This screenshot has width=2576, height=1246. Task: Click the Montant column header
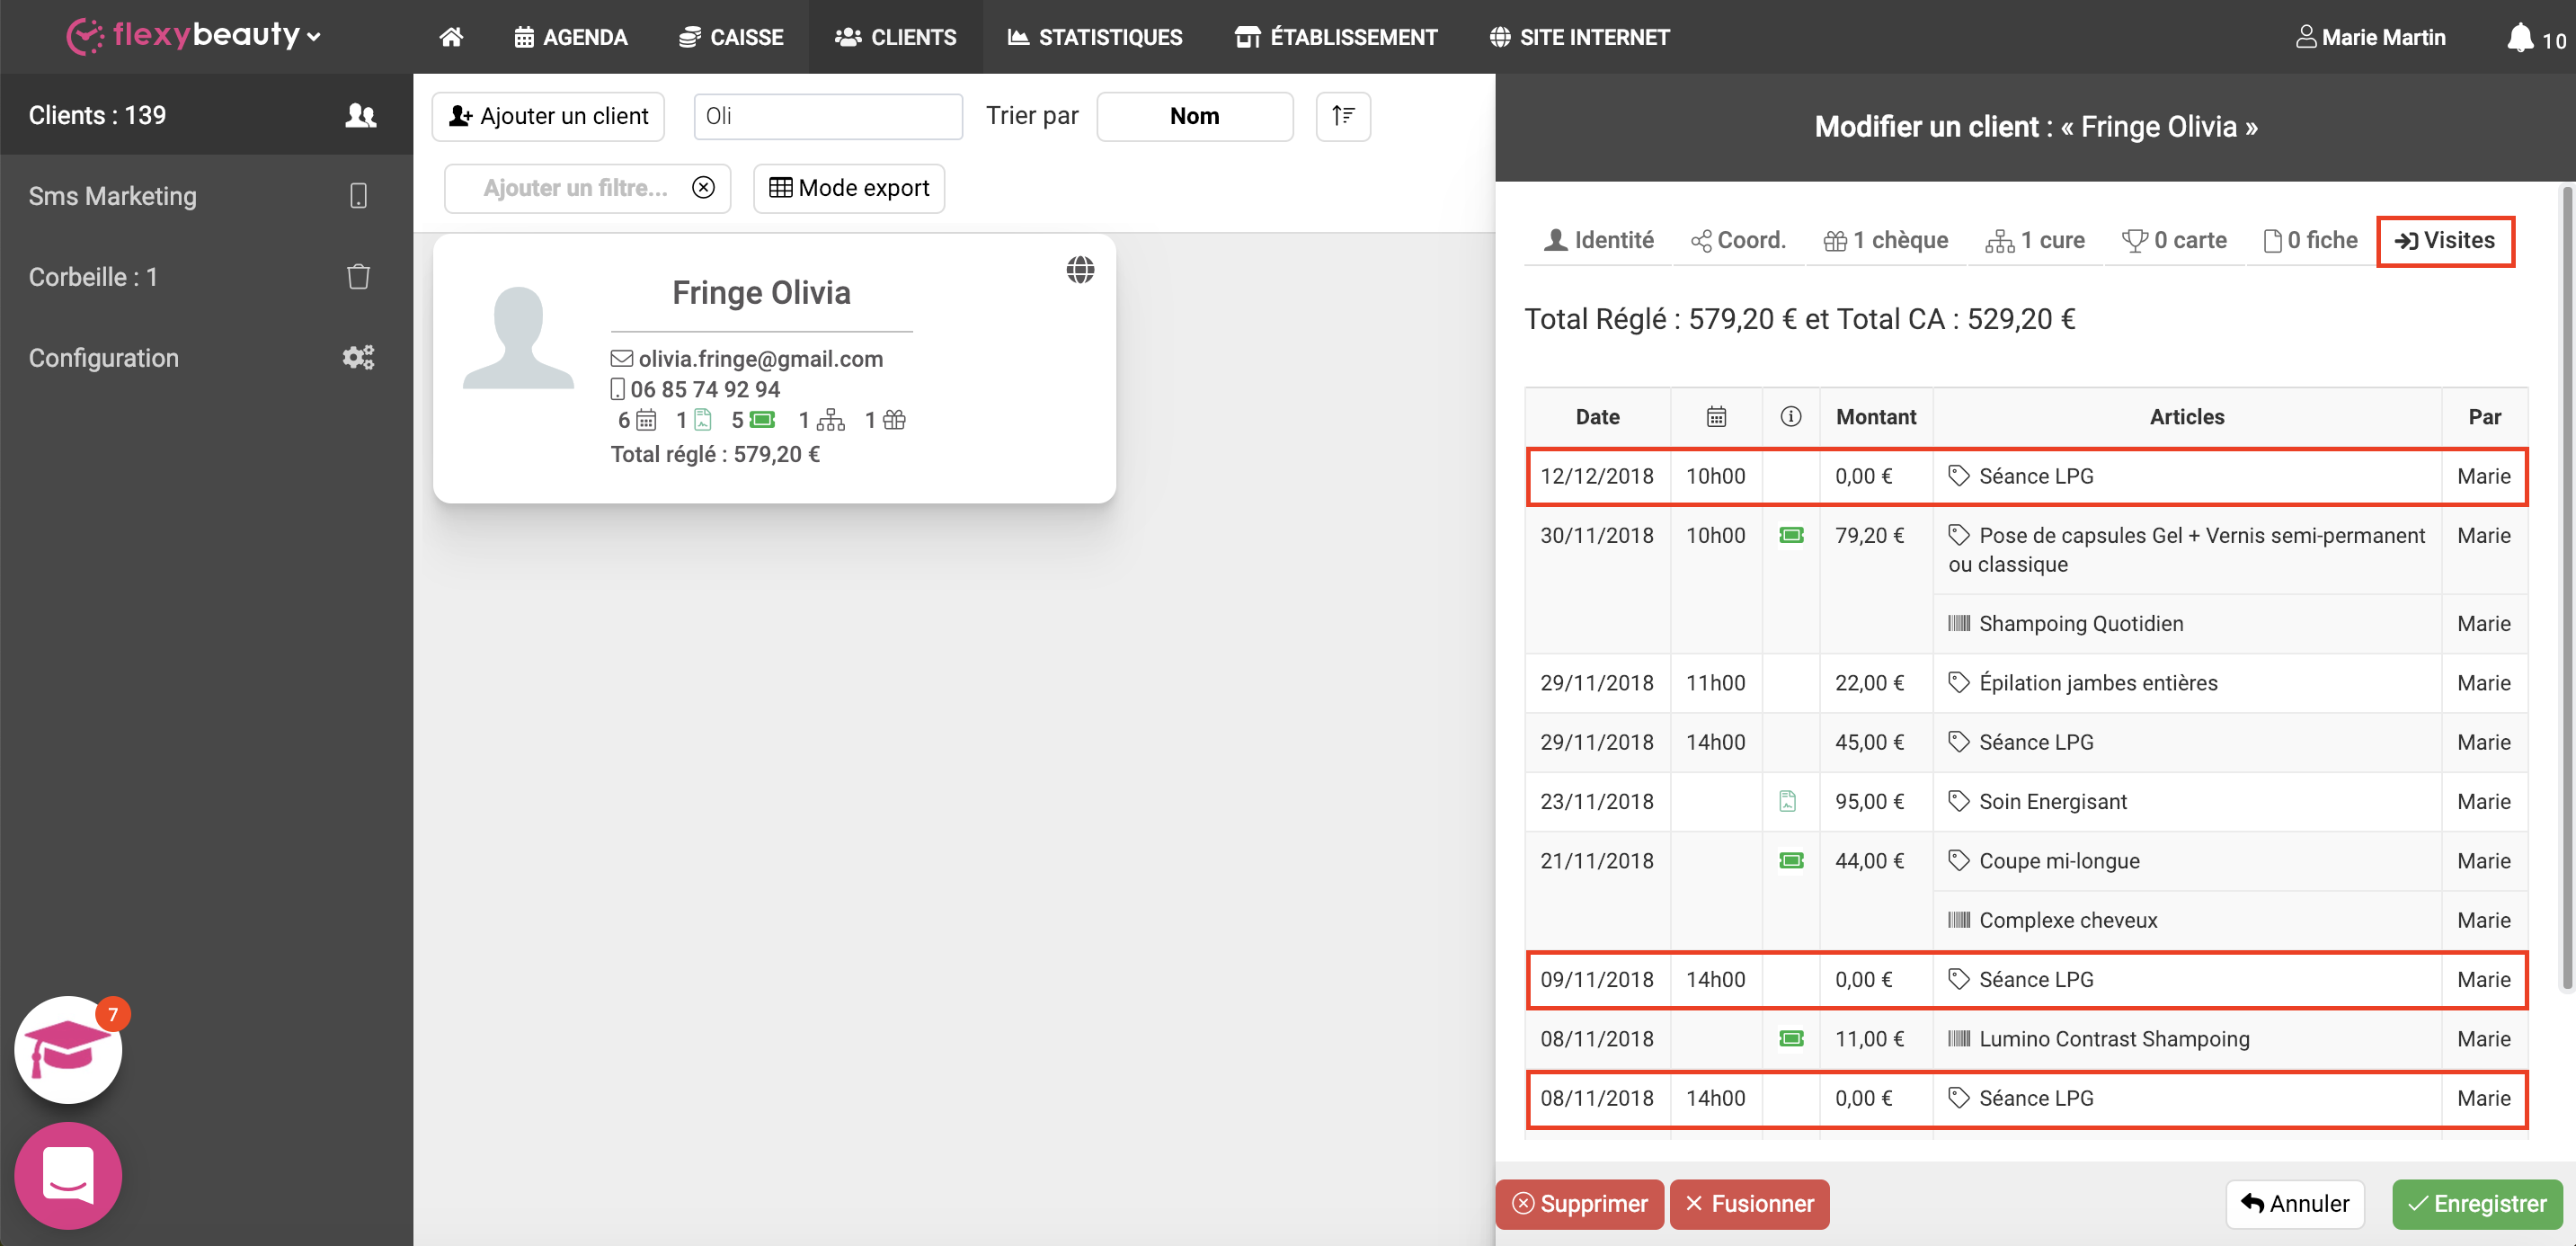(1876, 417)
